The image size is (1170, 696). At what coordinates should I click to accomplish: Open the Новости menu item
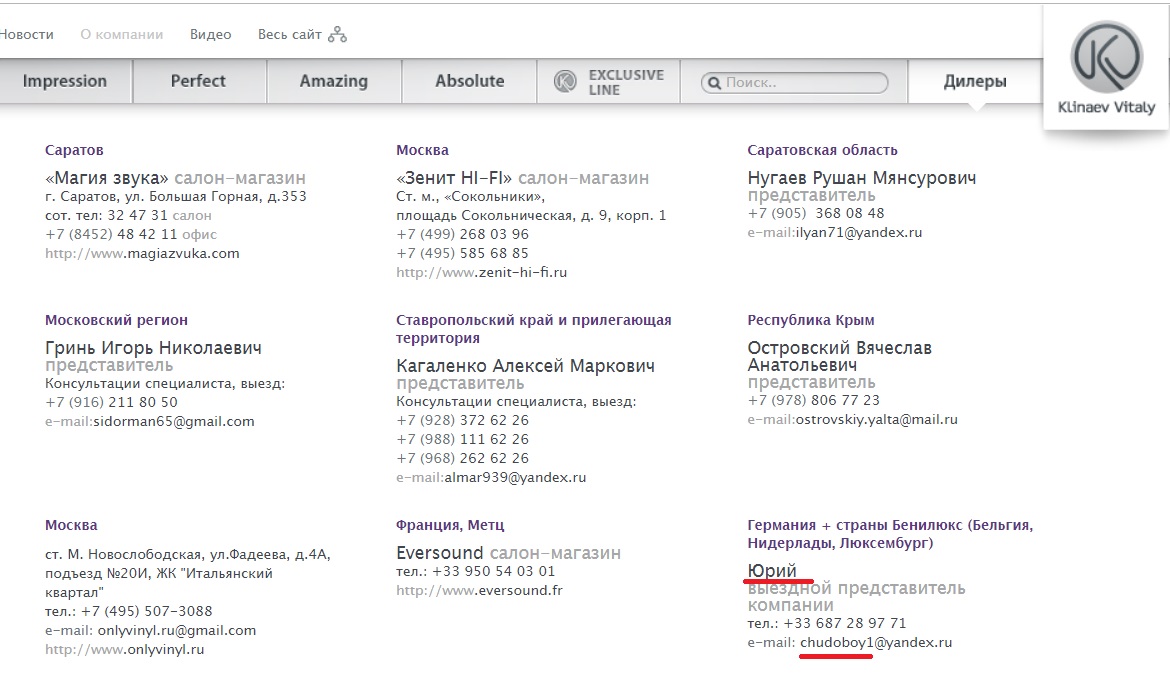[x=26, y=35]
